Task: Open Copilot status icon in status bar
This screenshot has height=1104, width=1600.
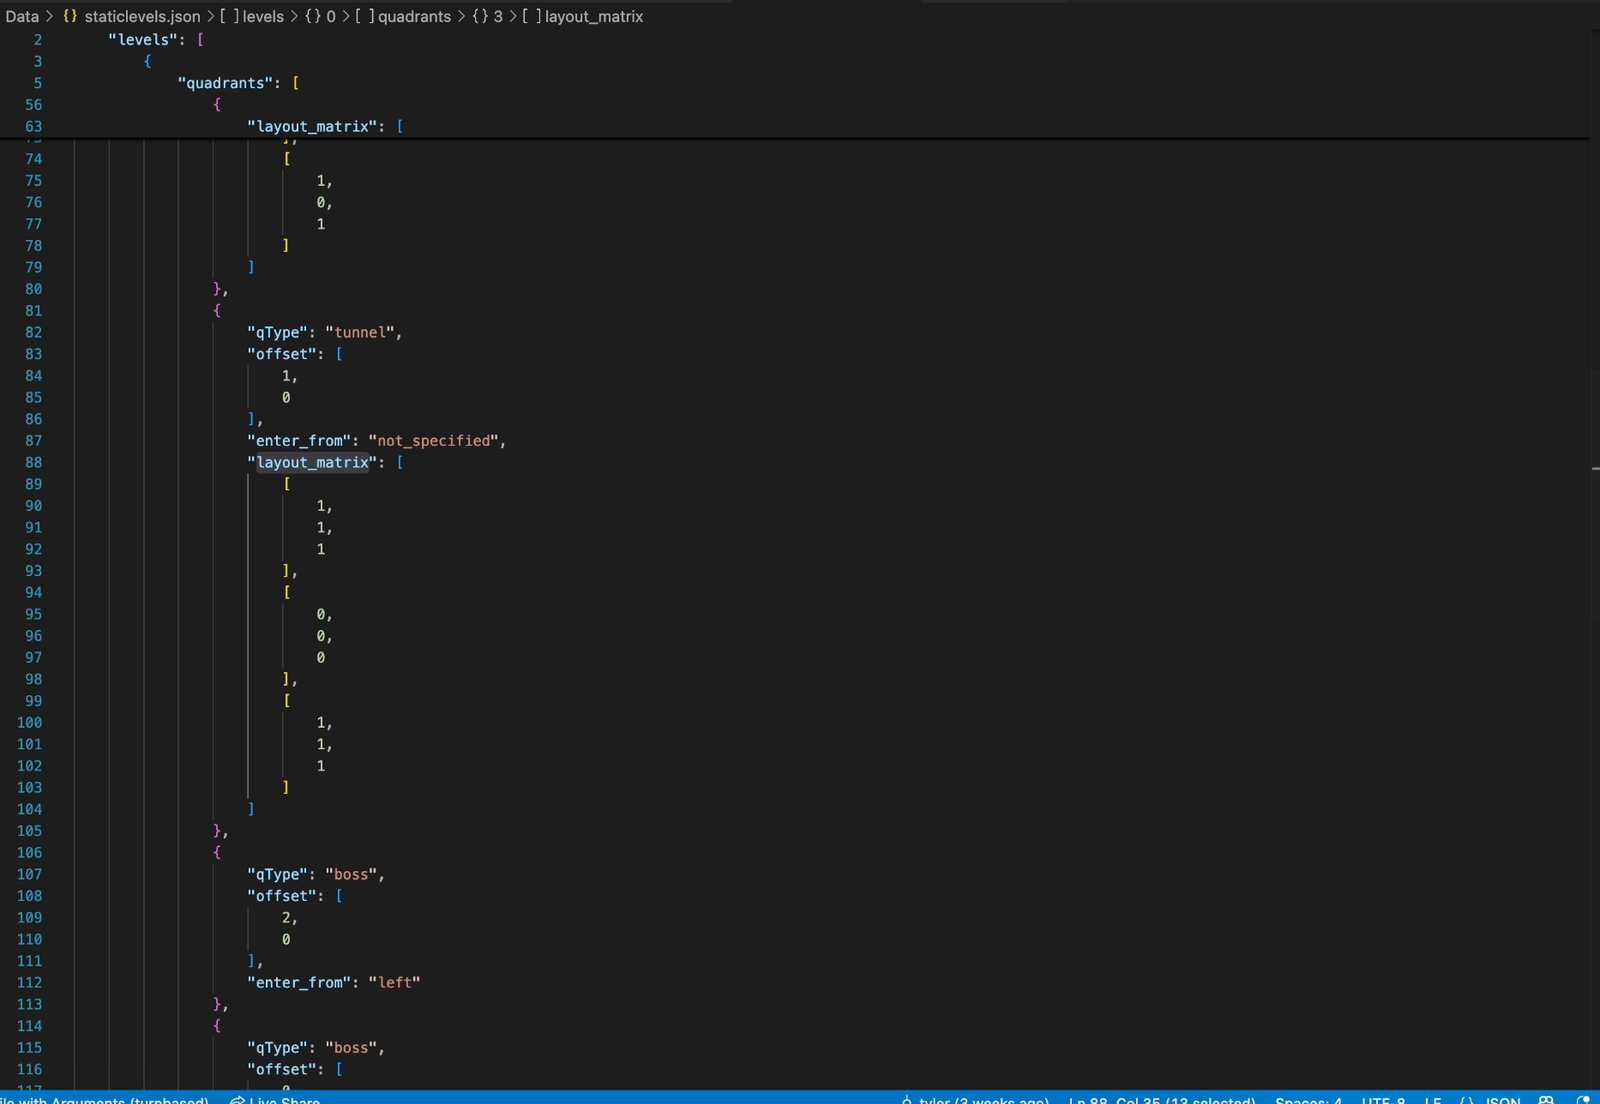Action: point(1546,1099)
